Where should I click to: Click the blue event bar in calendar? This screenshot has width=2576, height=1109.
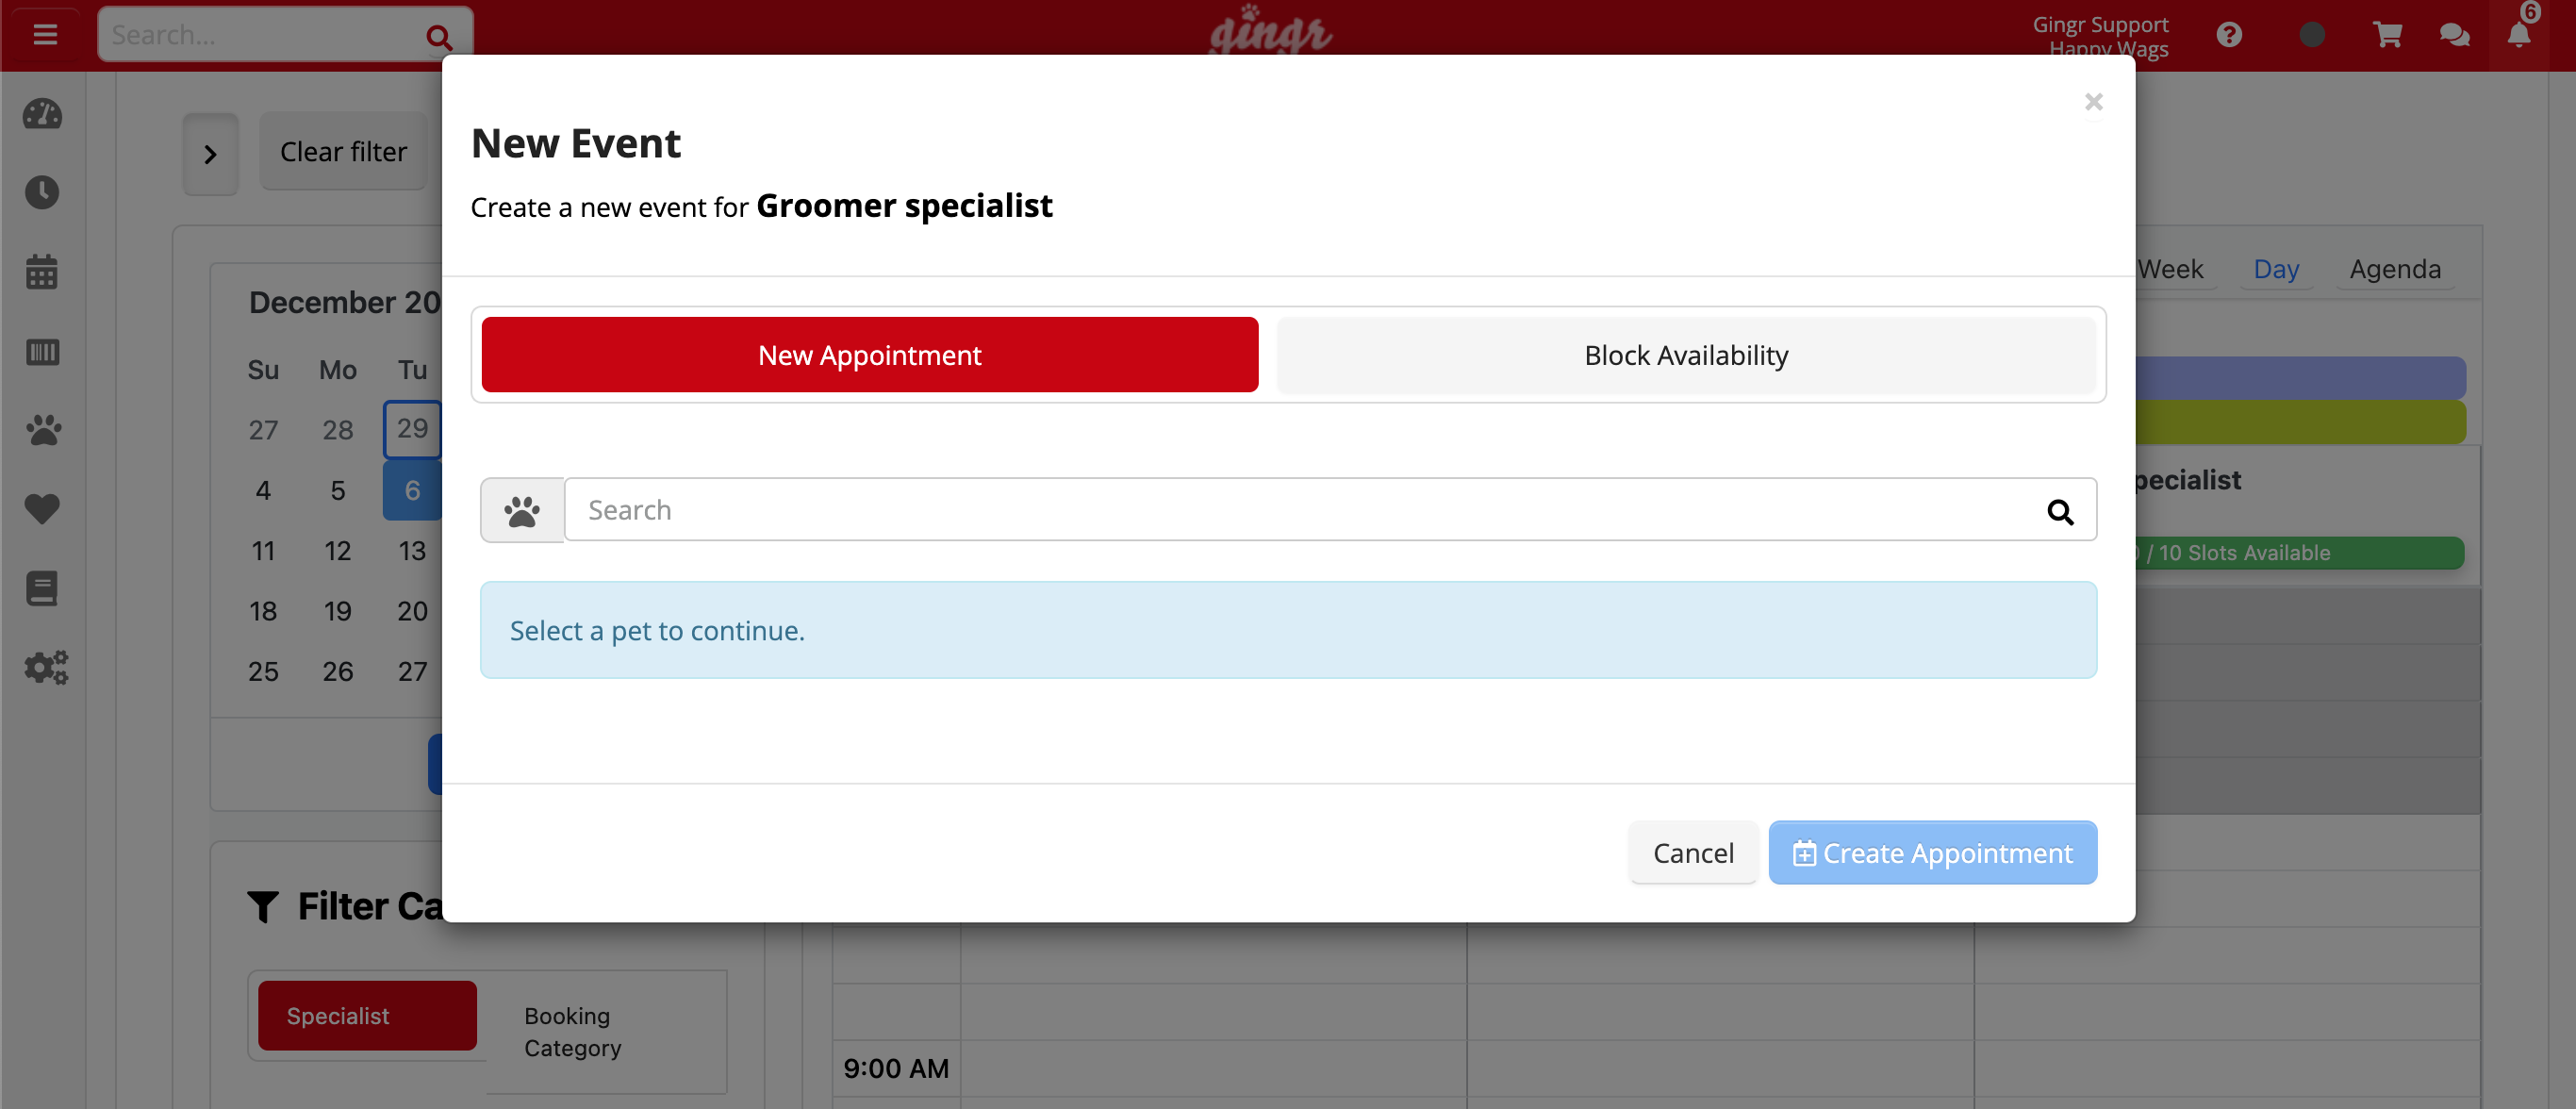tap(2300, 378)
